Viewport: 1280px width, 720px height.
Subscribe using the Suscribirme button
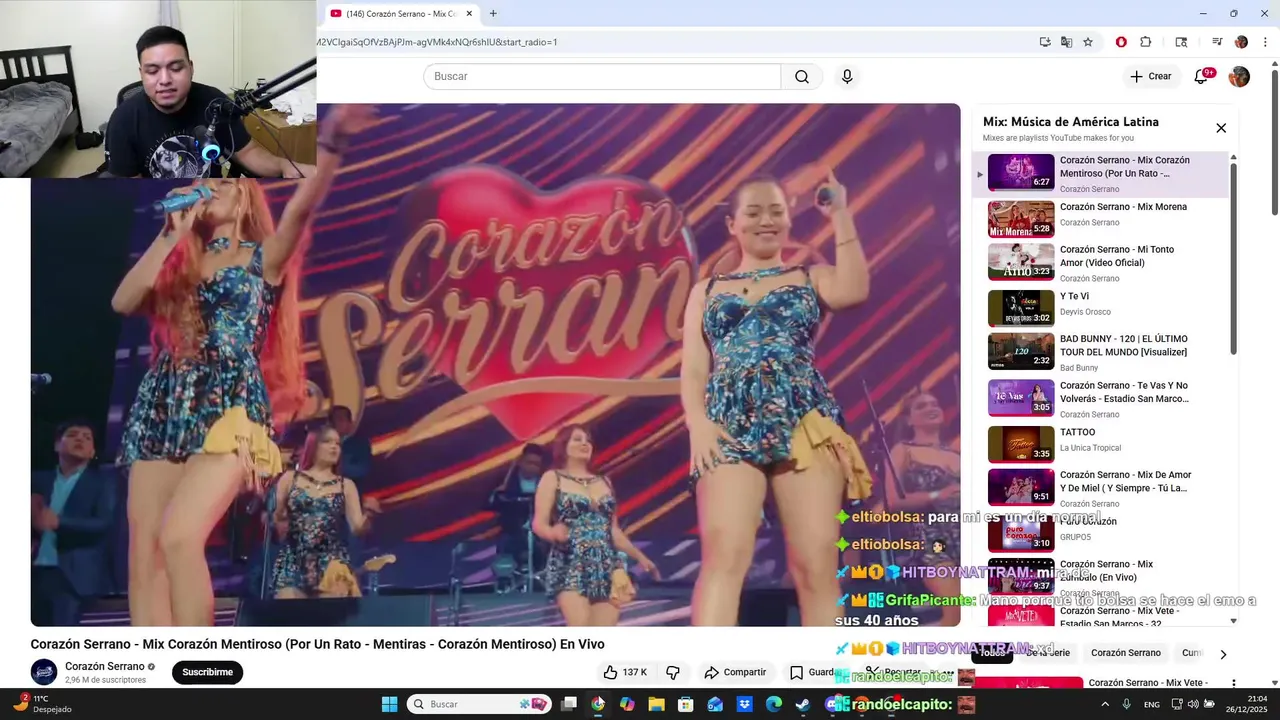pos(207,672)
